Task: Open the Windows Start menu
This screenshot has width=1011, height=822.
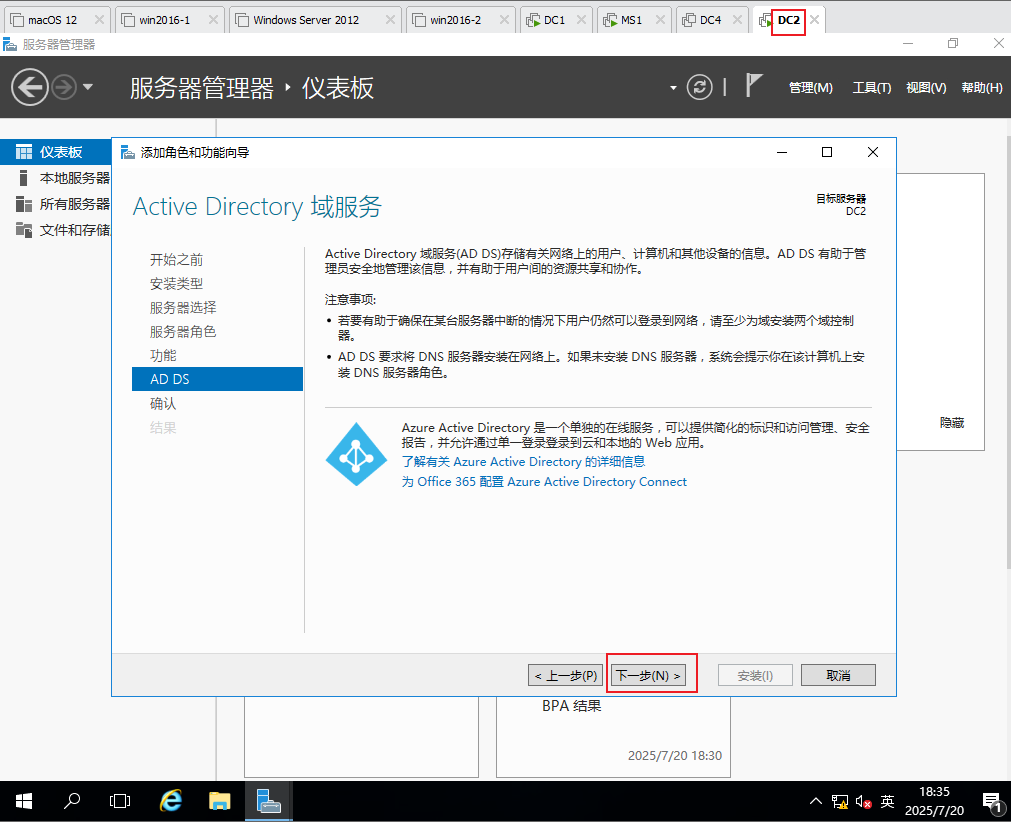Action: point(24,801)
